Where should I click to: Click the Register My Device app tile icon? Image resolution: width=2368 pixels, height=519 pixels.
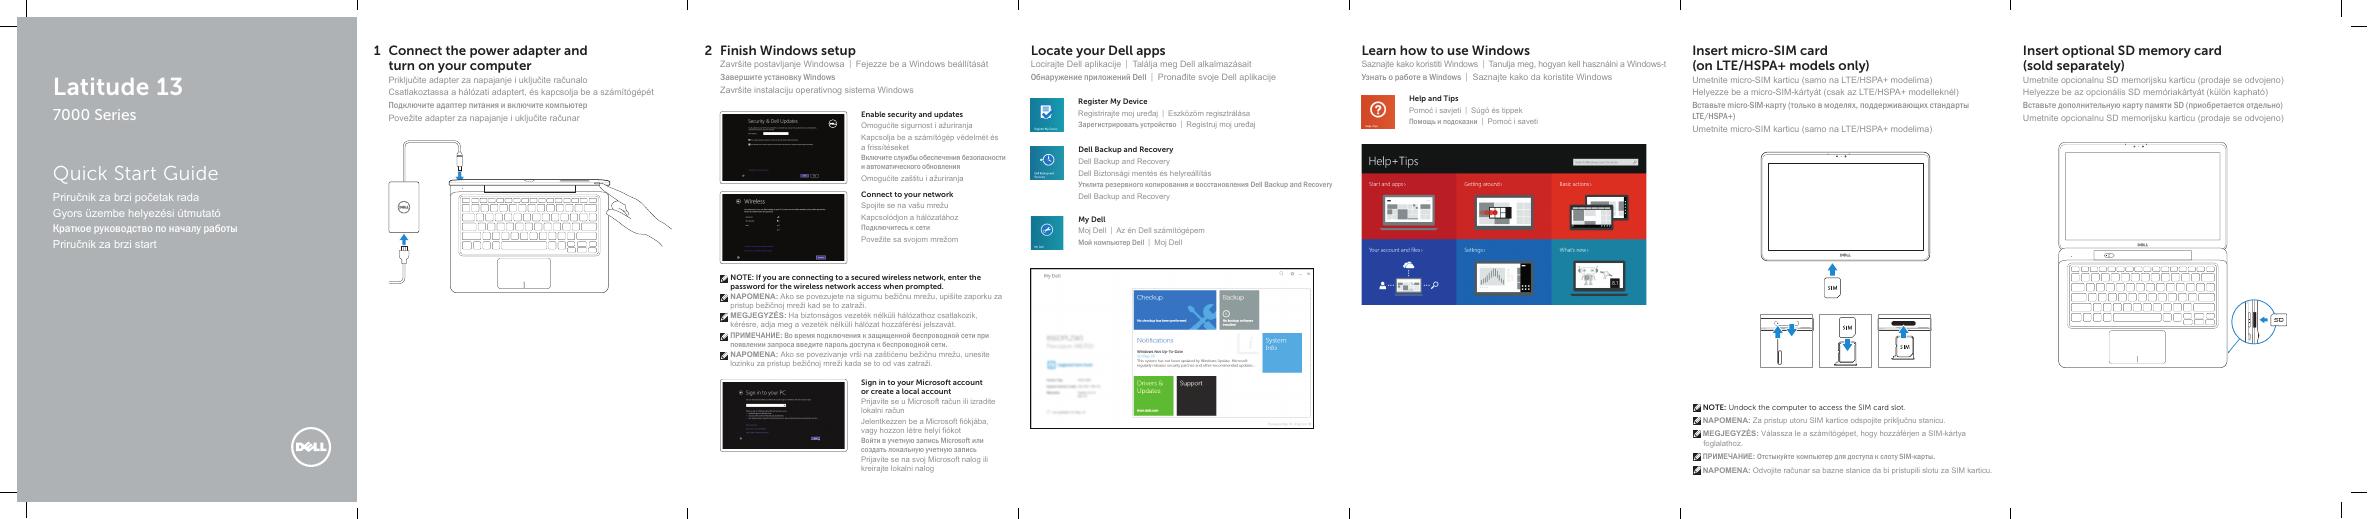(1046, 115)
